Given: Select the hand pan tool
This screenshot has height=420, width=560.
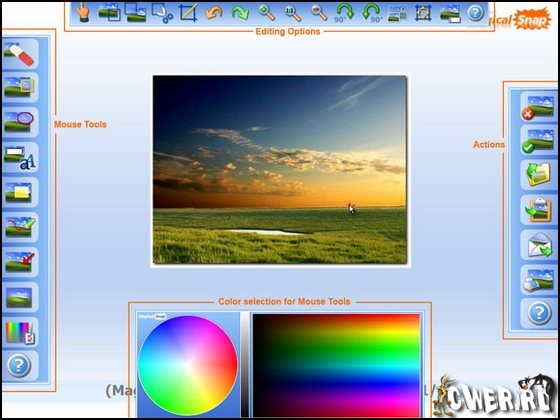Looking at the screenshot, I should pos(82,13).
